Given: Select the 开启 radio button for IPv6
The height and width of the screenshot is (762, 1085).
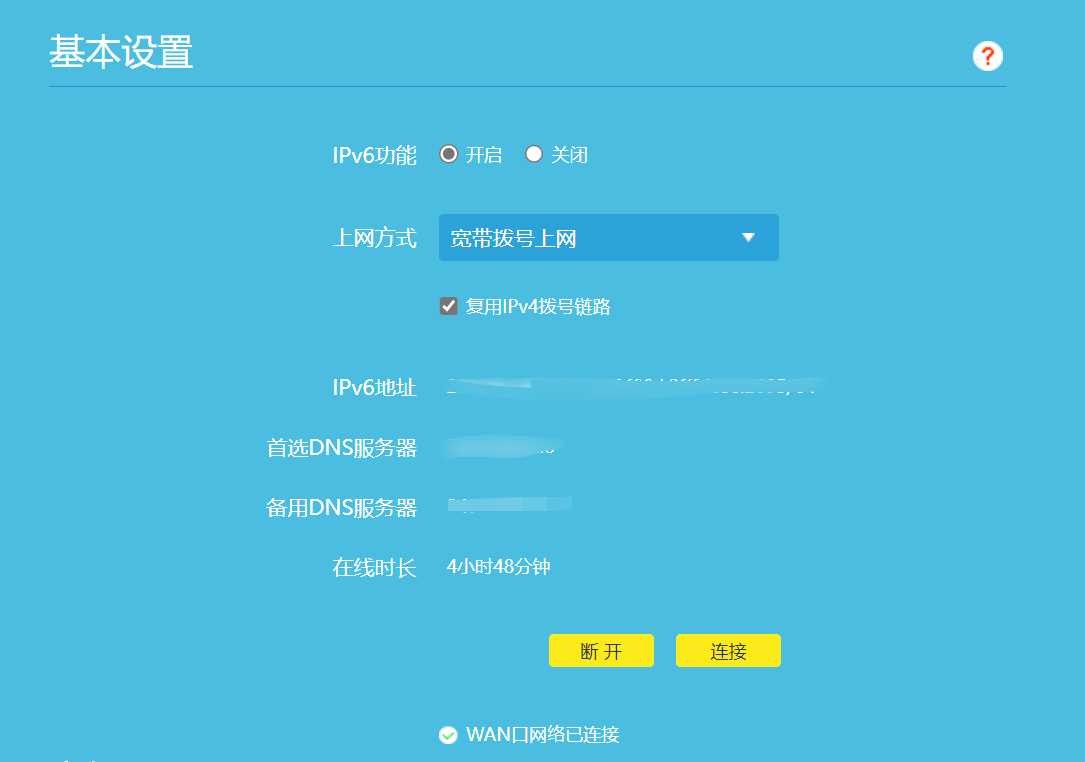Looking at the screenshot, I should coord(449,154).
